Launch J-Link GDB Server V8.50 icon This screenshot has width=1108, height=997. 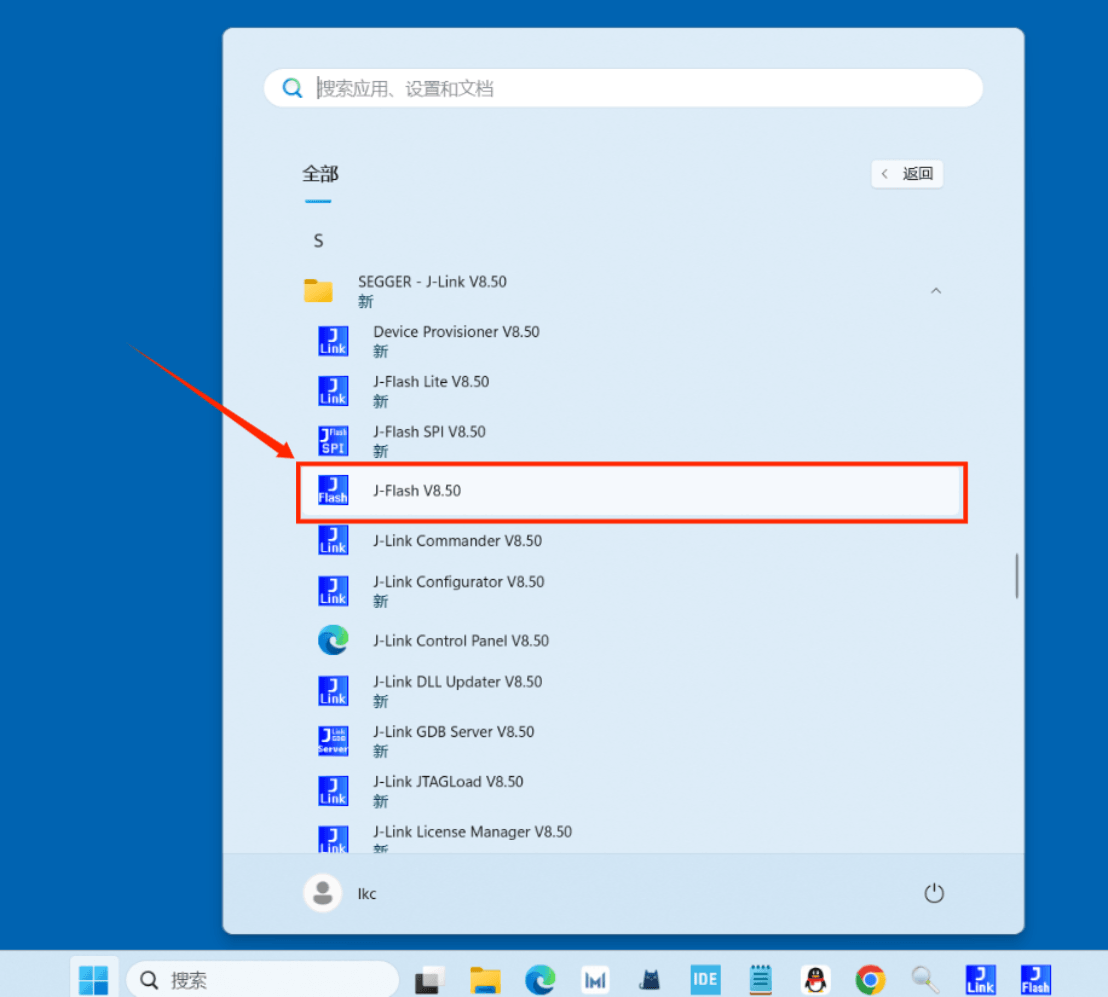(333, 741)
